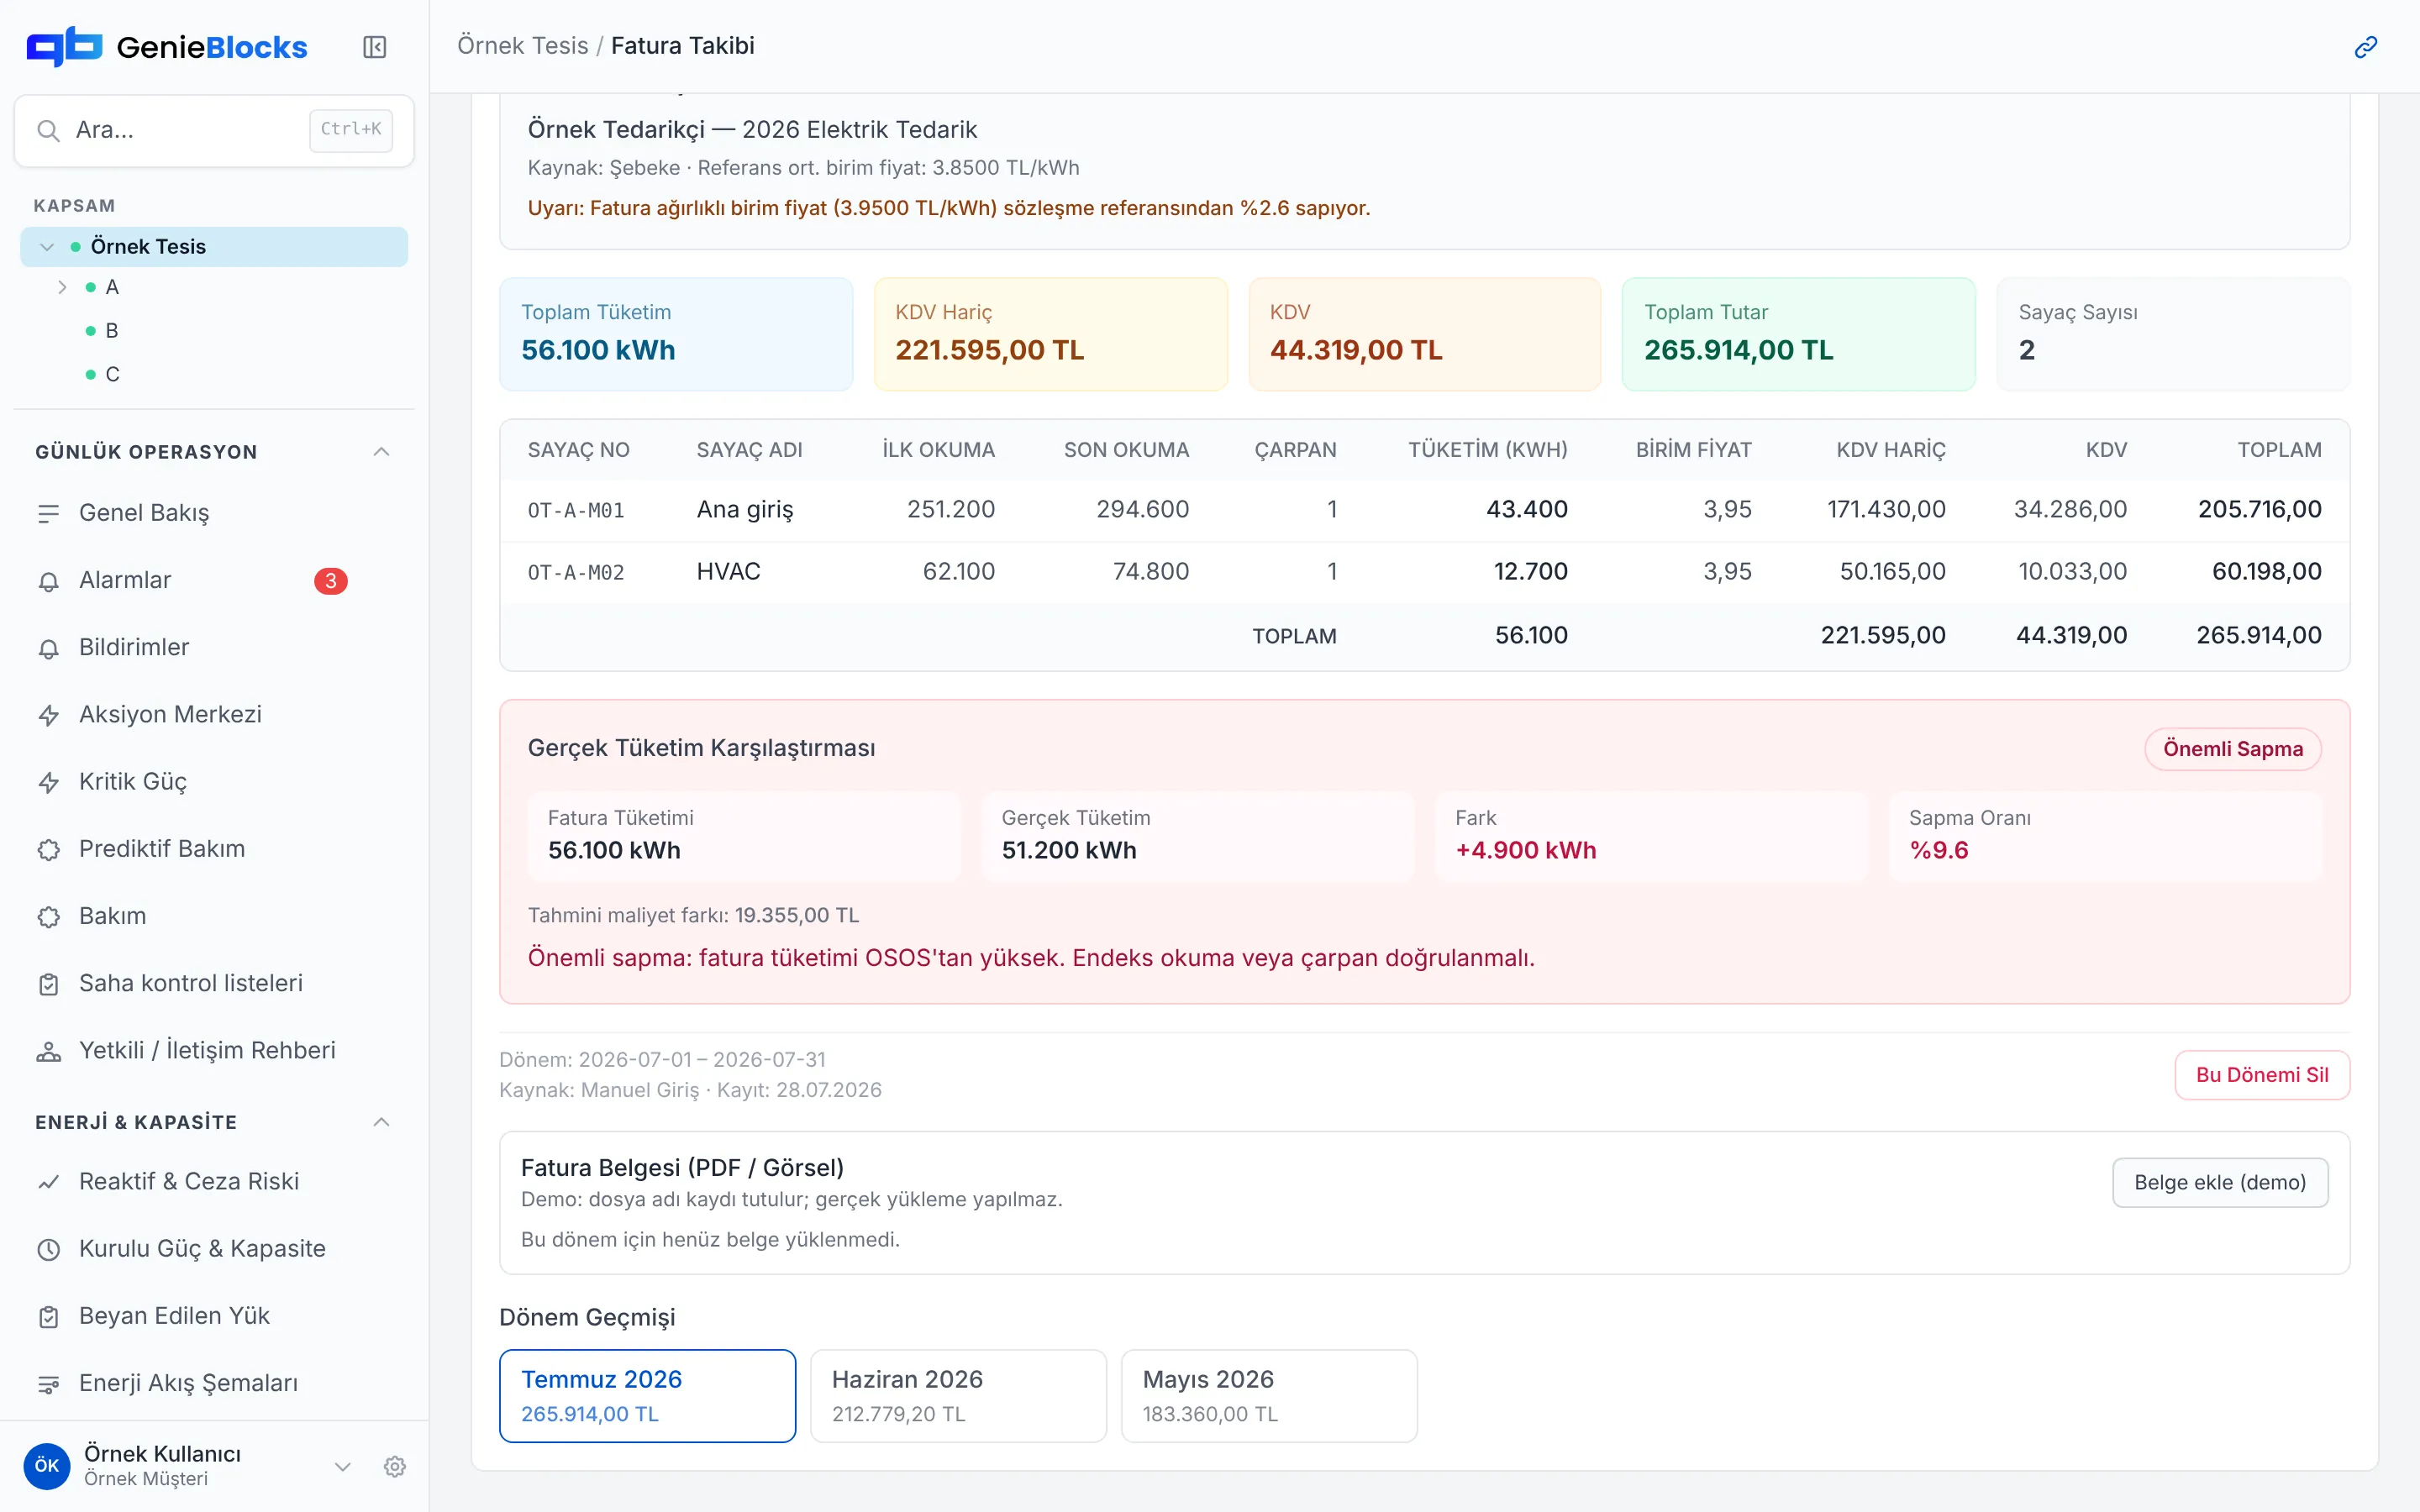This screenshot has width=2420, height=1512.
Task: Click the OT-A-M02 meter number cell
Action: pos(576,572)
